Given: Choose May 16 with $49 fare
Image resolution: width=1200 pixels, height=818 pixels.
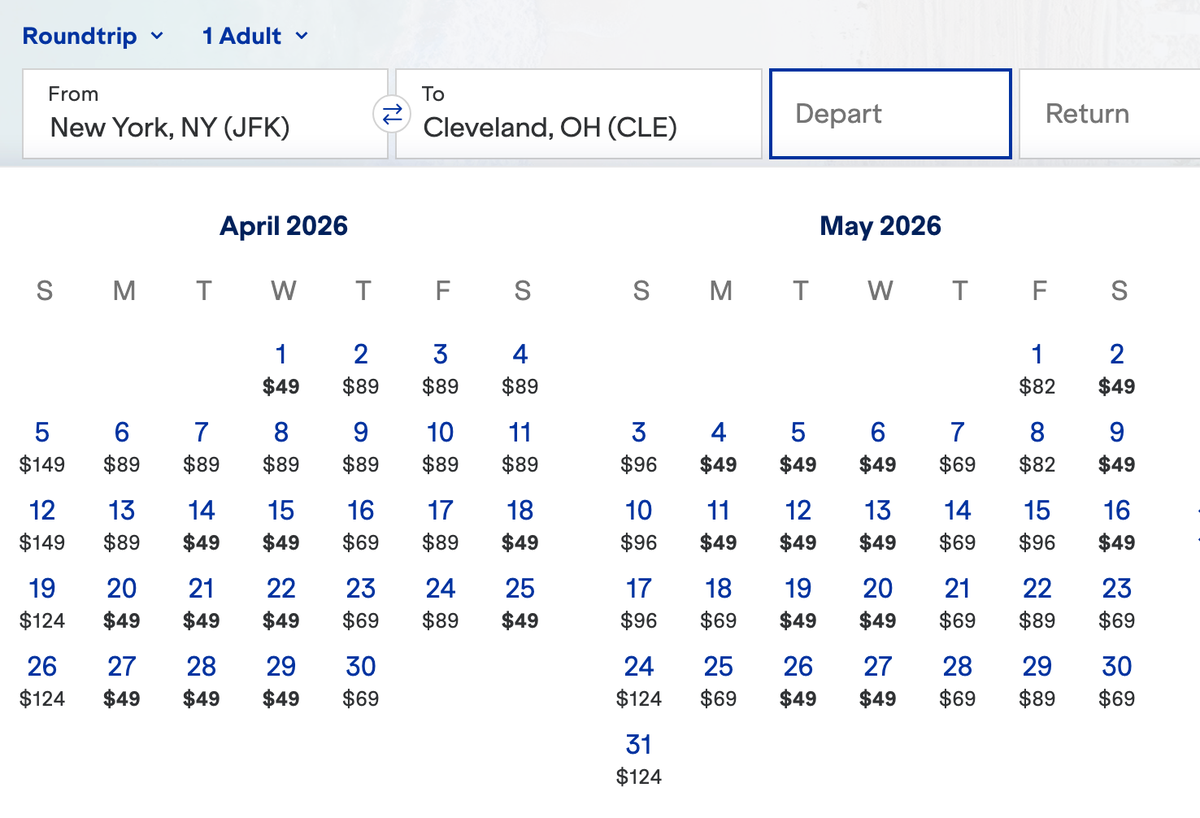Looking at the screenshot, I should click(1117, 524).
